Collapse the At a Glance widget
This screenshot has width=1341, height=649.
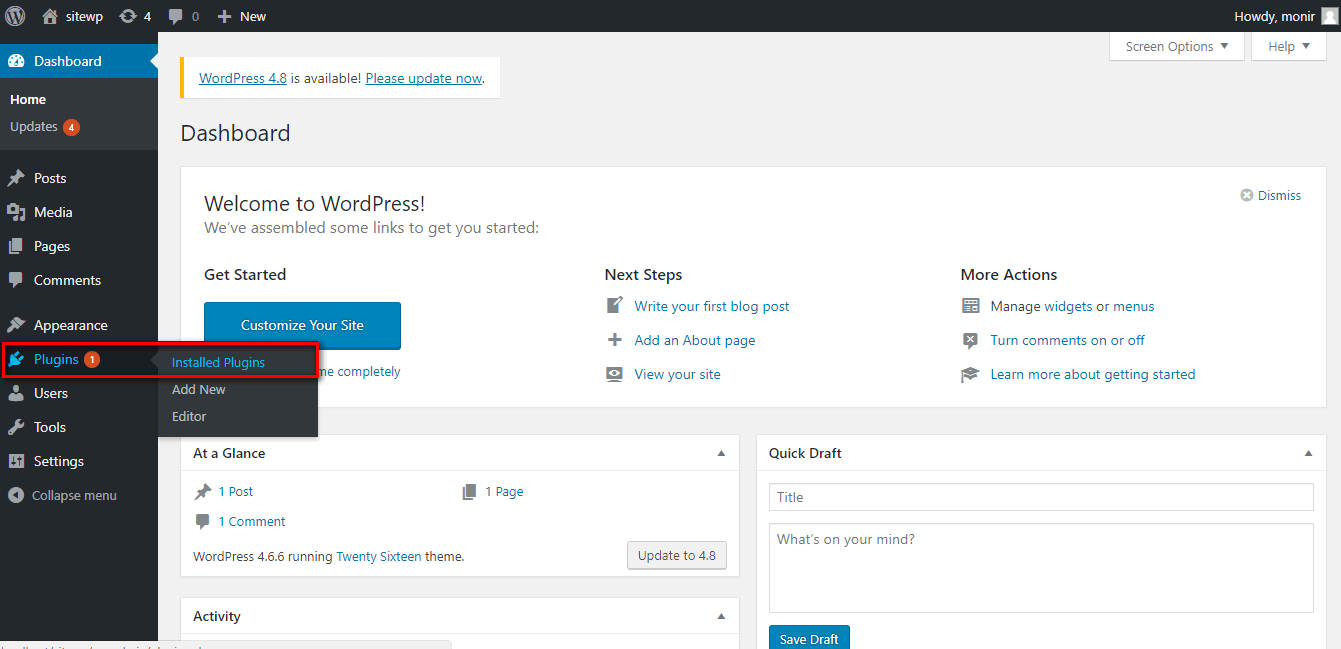coord(721,453)
